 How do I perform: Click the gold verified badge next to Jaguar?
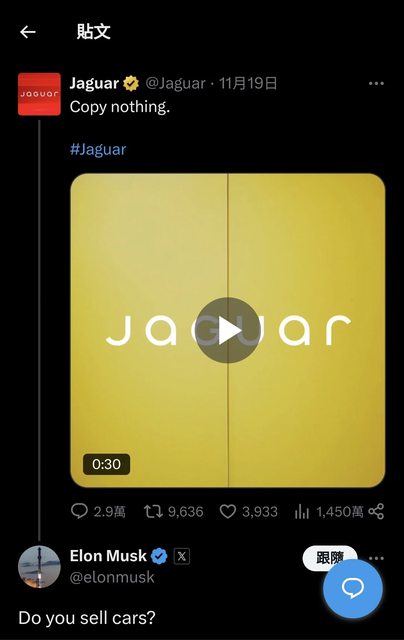[131, 83]
